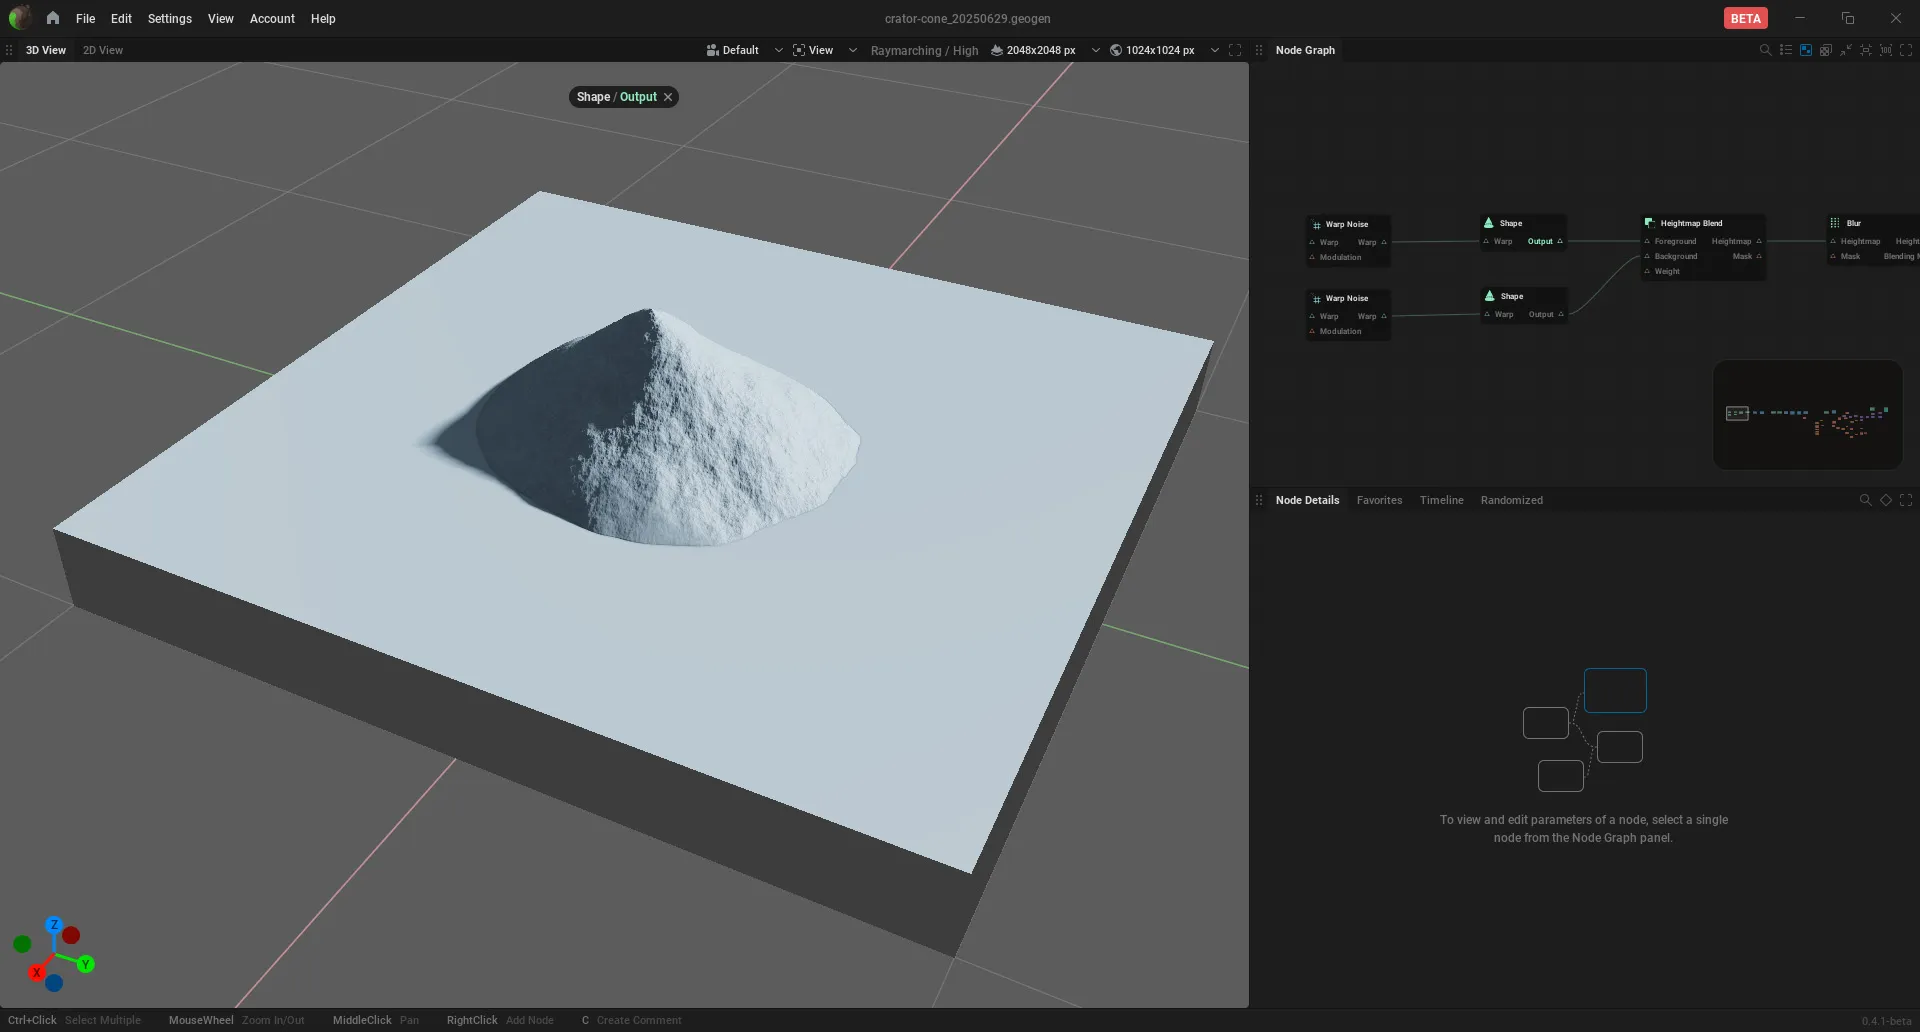The image size is (1920, 1032).
Task: Close the Shape / Output preview tag
Action: point(668,97)
